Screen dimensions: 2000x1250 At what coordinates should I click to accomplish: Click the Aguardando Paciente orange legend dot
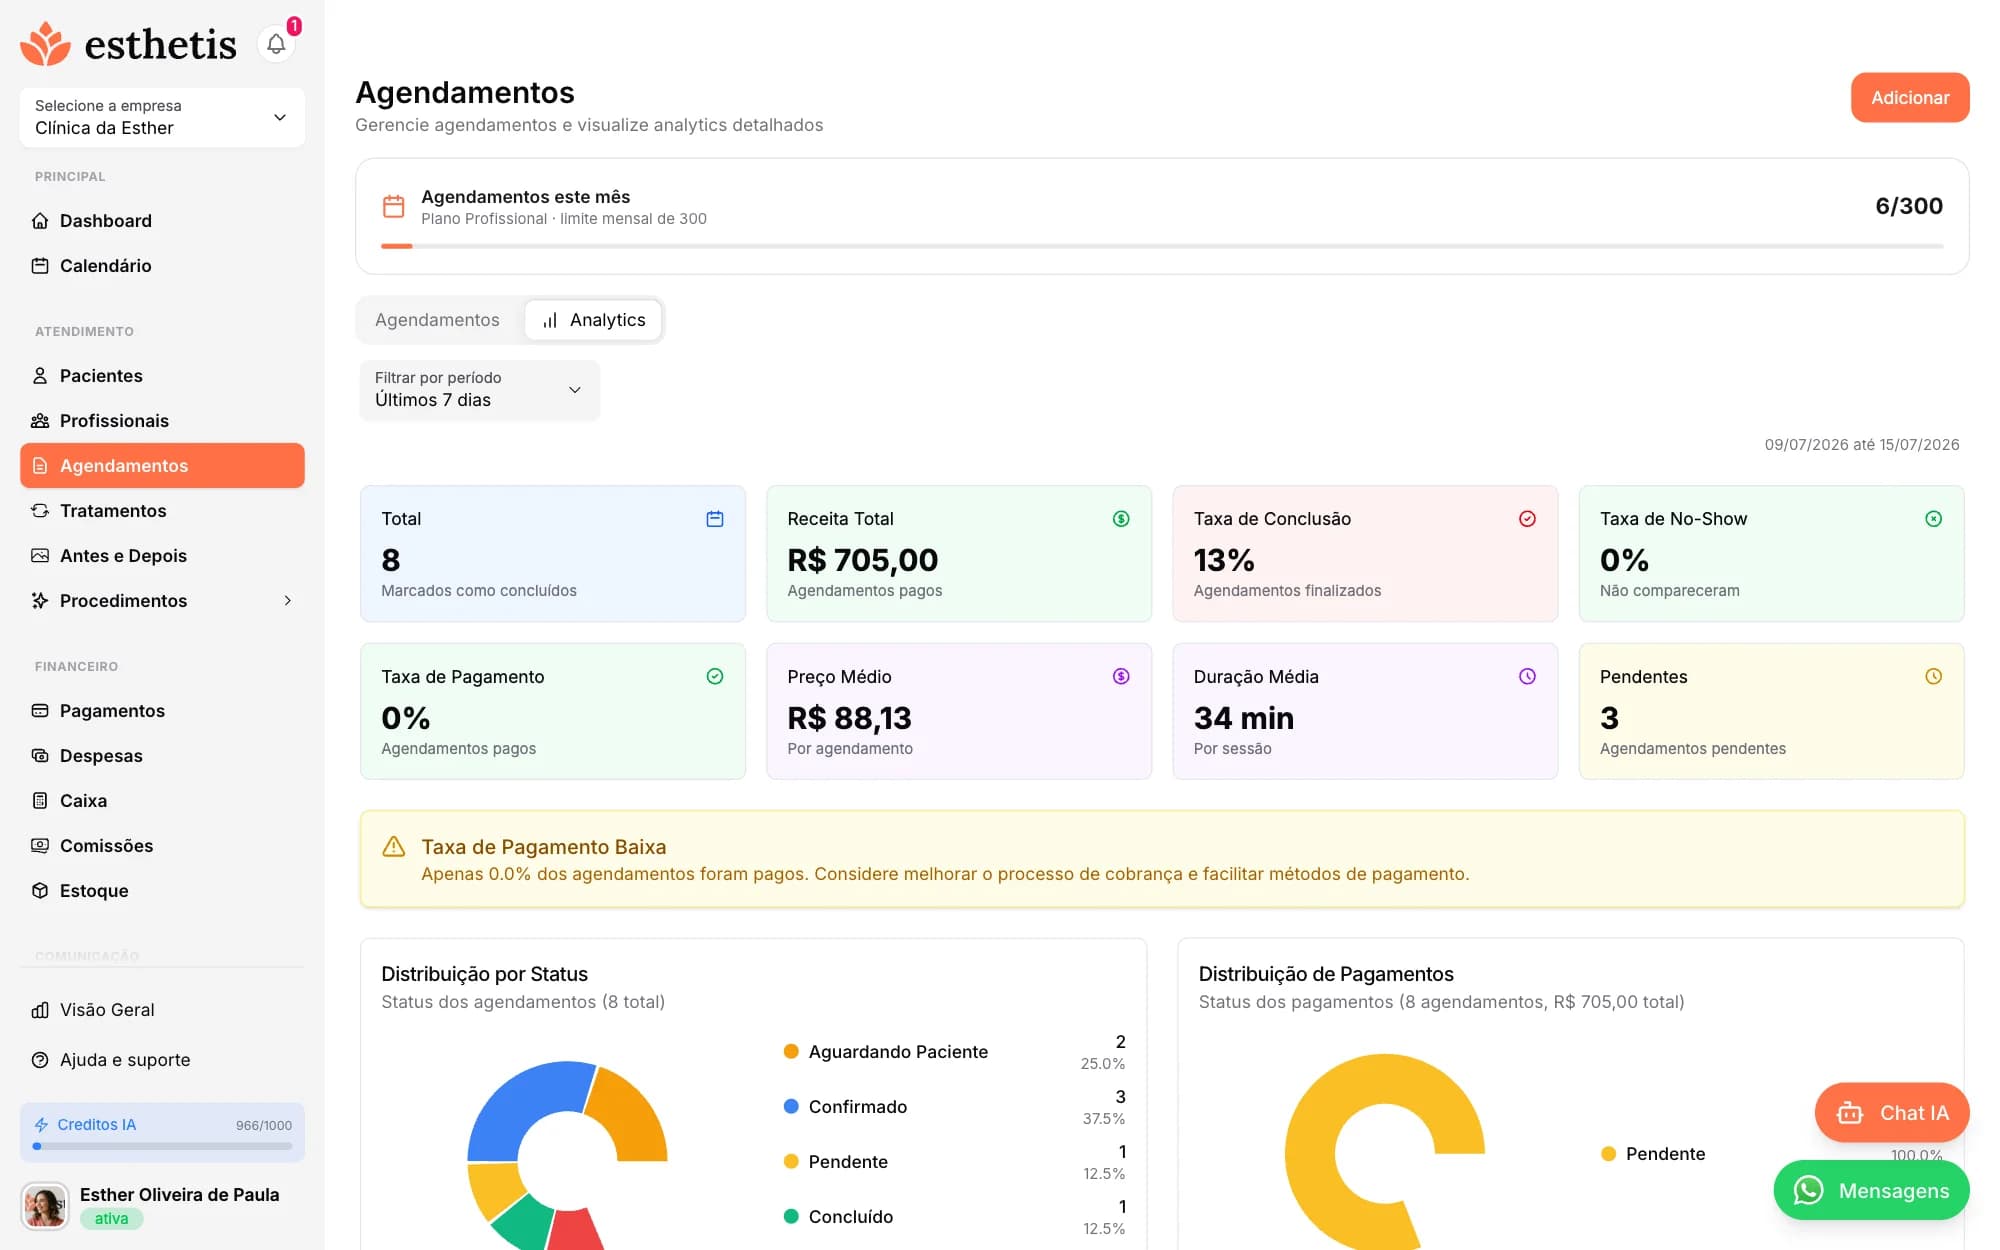tap(791, 1052)
